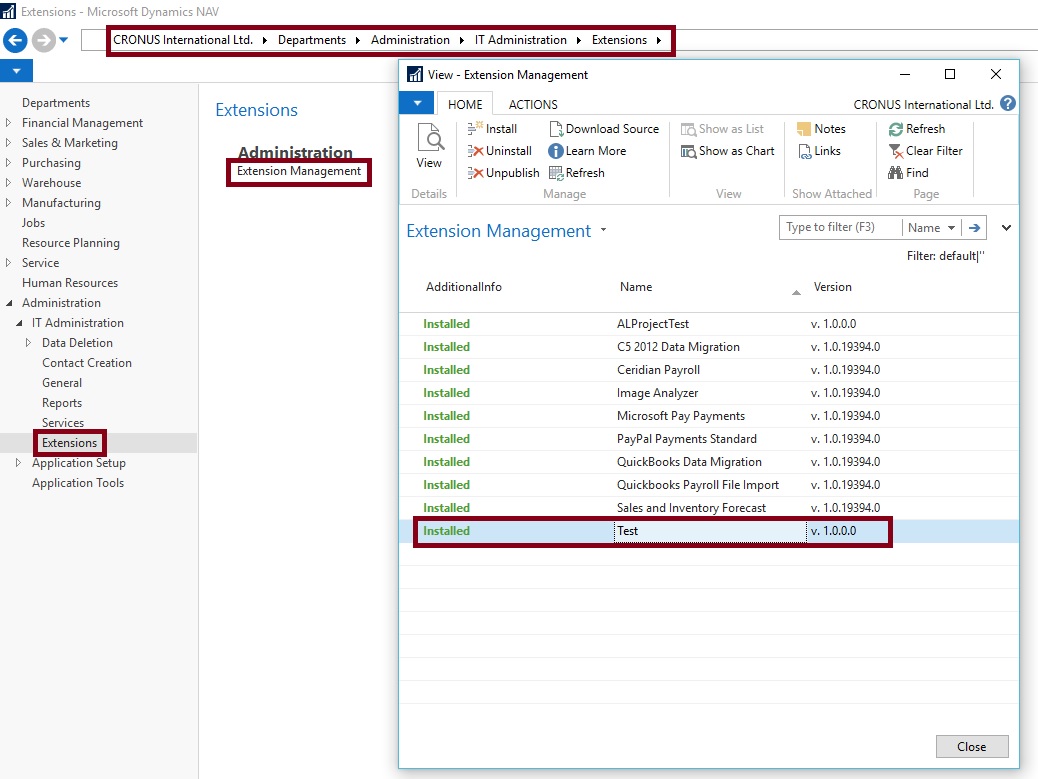Click the Clear Filter icon

pos(896,151)
